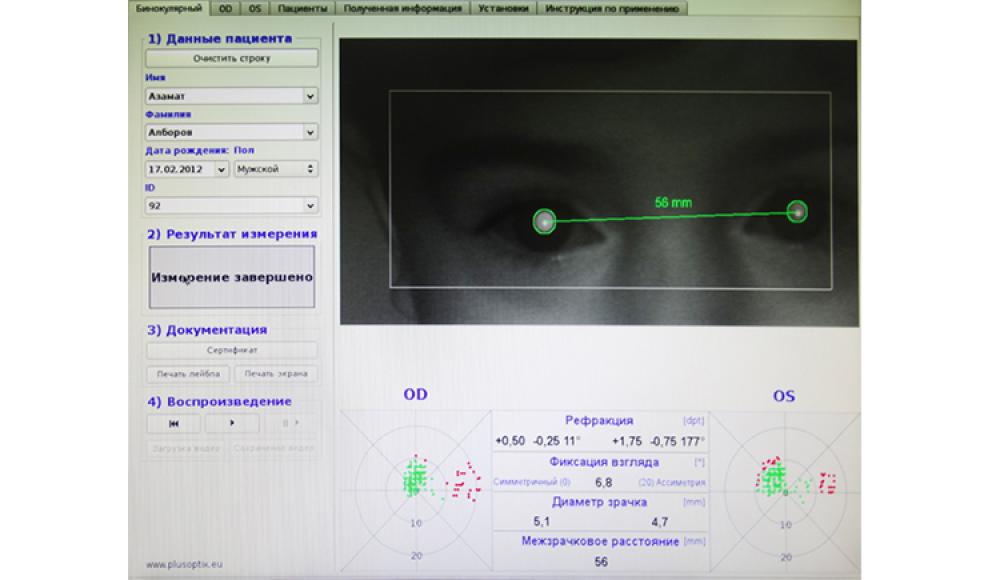Open the Пол selector showing Мужской
The image size is (1000, 580).
pyautogui.click(x=276, y=169)
